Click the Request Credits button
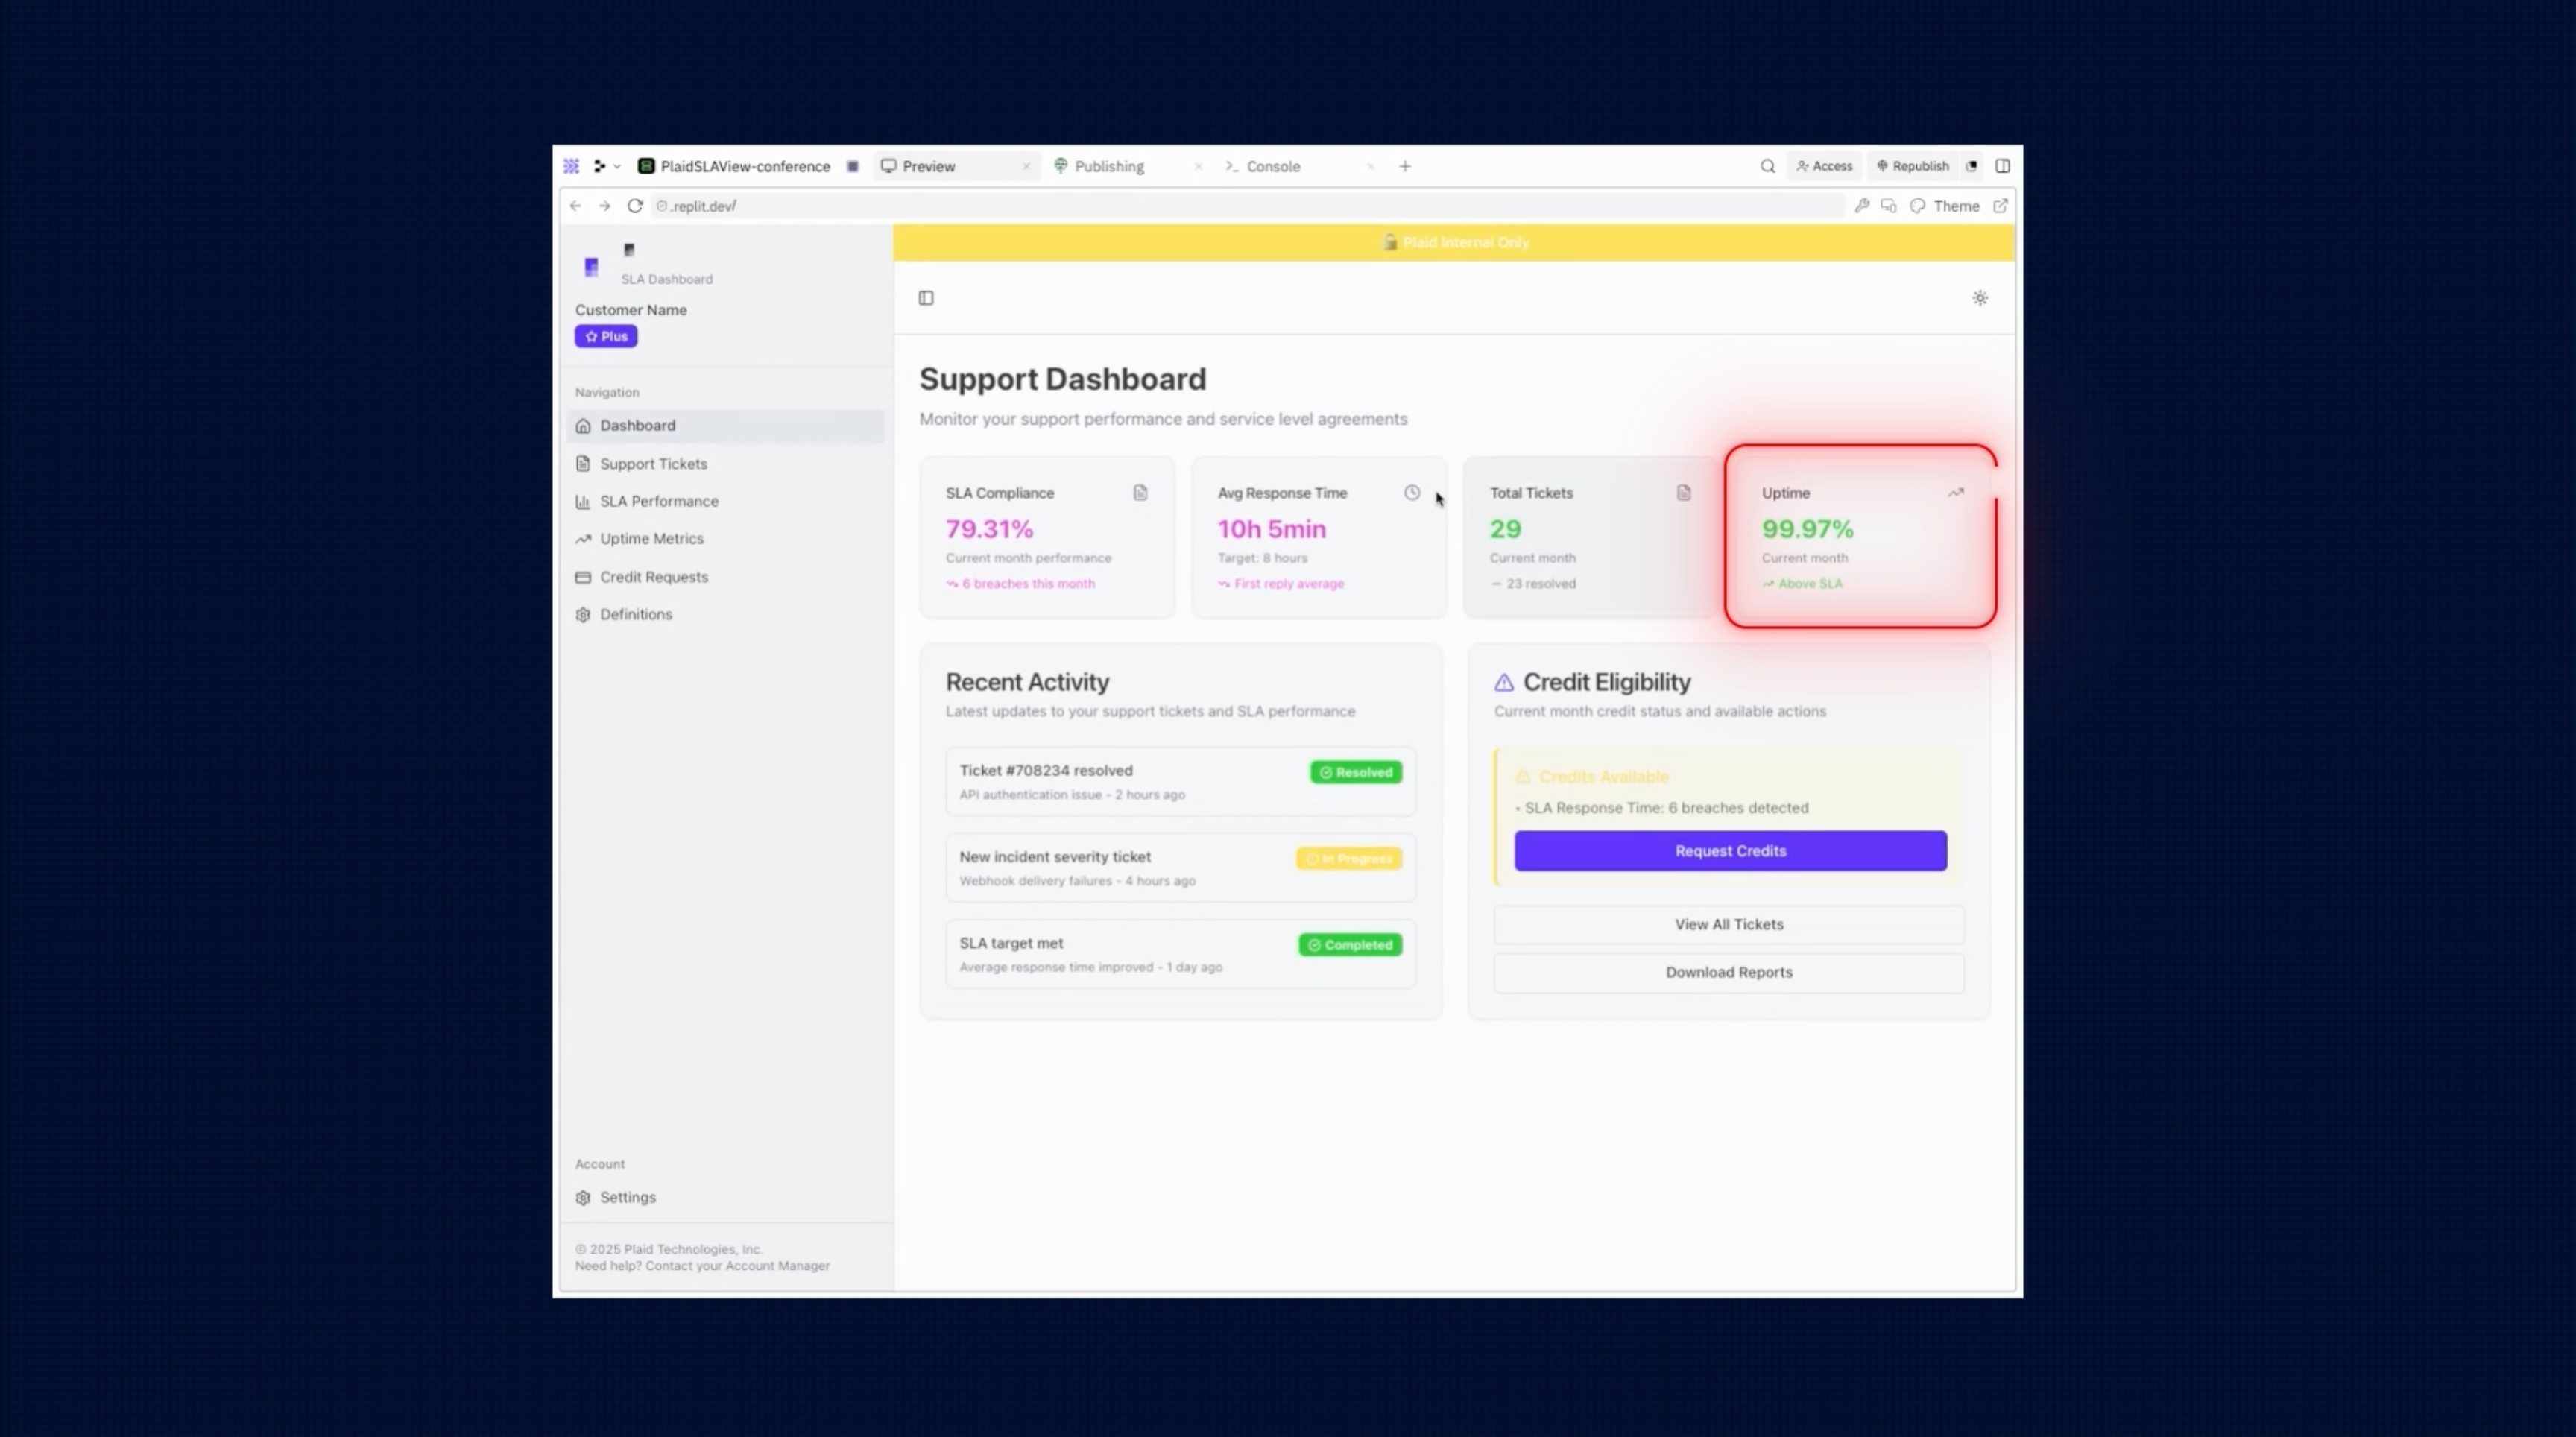2576x1437 pixels. [1729, 850]
